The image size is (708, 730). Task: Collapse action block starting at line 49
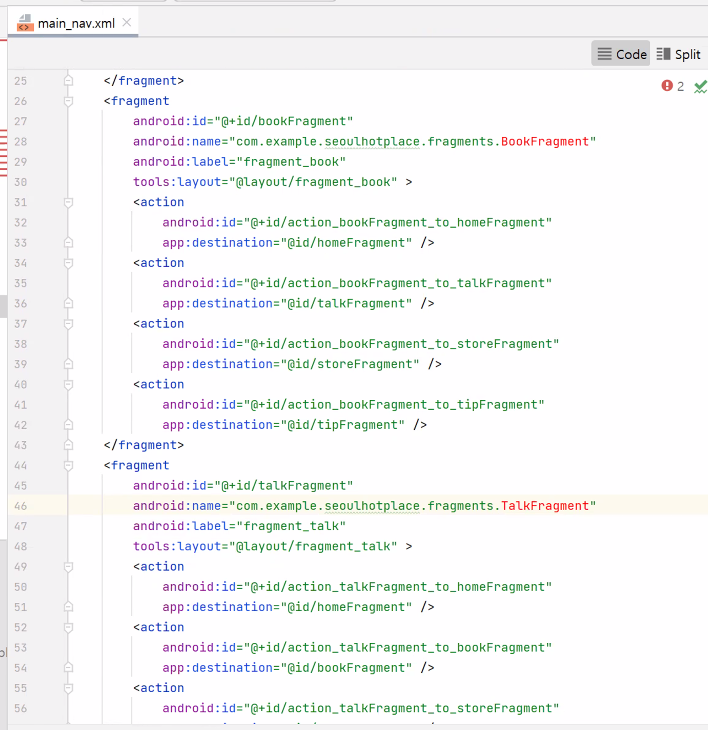click(x=68, y=567)
